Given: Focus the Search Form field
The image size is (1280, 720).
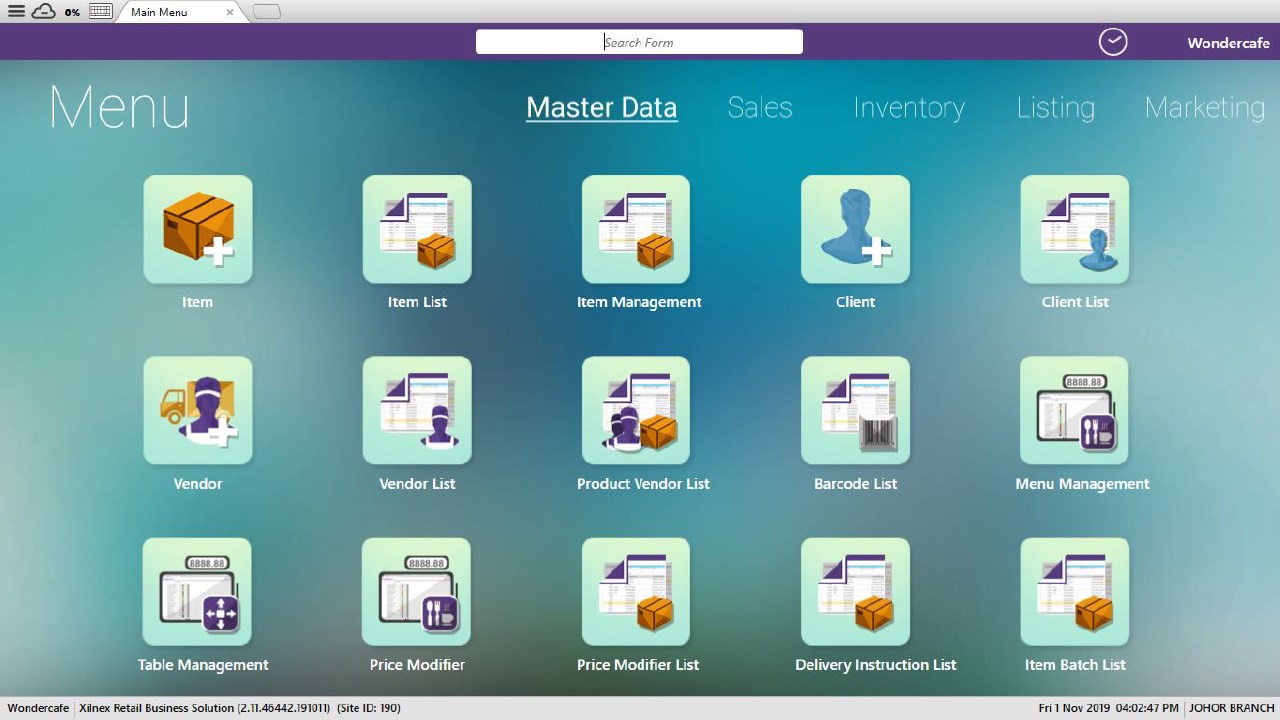Looking at the screenshot, I should tap(639, 42).
